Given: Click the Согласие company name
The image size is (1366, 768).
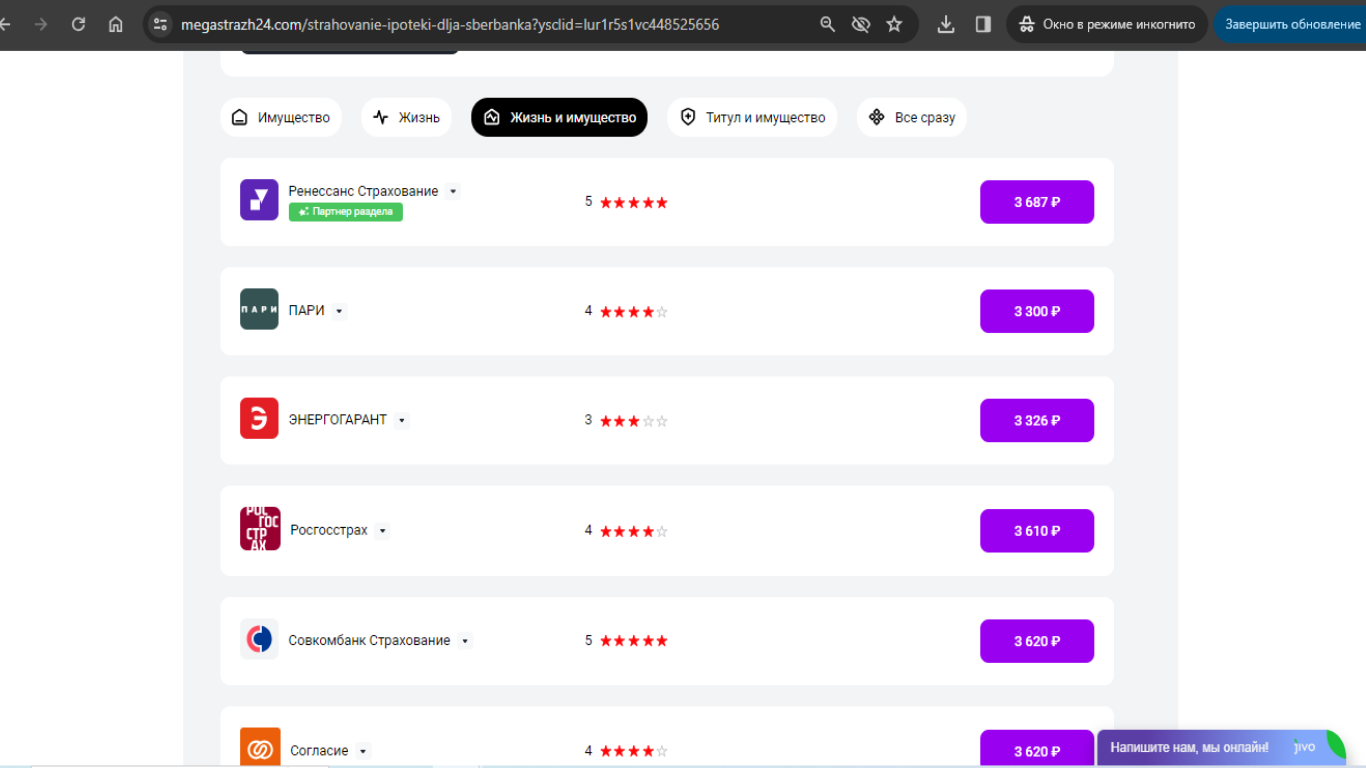Looking at the screenshot, I should [319, 751].
